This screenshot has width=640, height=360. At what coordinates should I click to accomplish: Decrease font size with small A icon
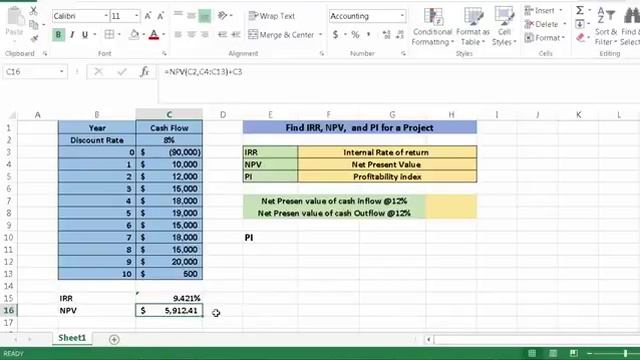point(160,16)
